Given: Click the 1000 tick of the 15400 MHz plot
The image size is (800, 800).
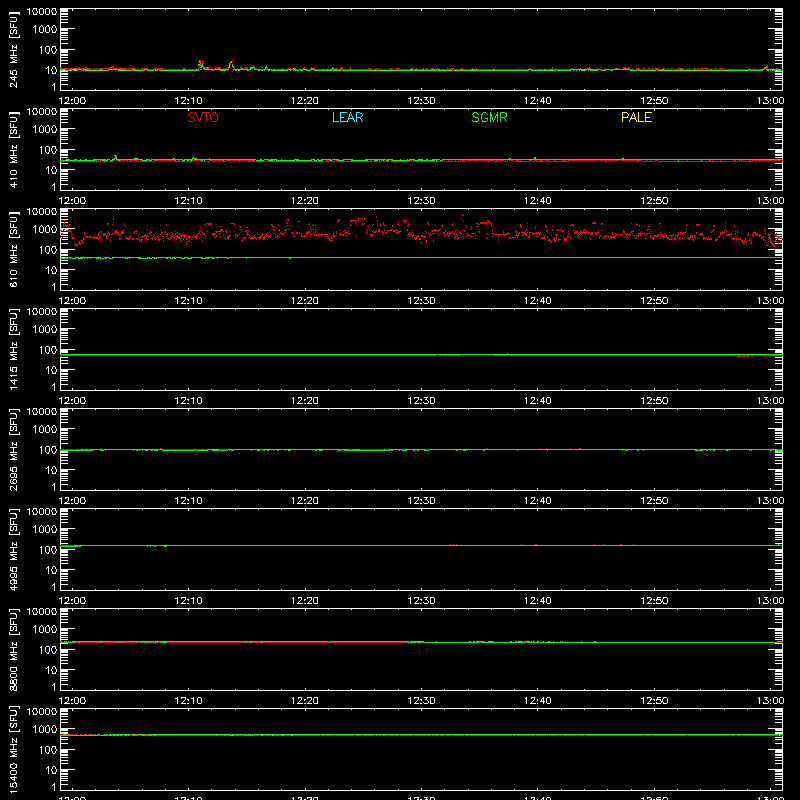Looking at the screenshot, I should [45, 730].
